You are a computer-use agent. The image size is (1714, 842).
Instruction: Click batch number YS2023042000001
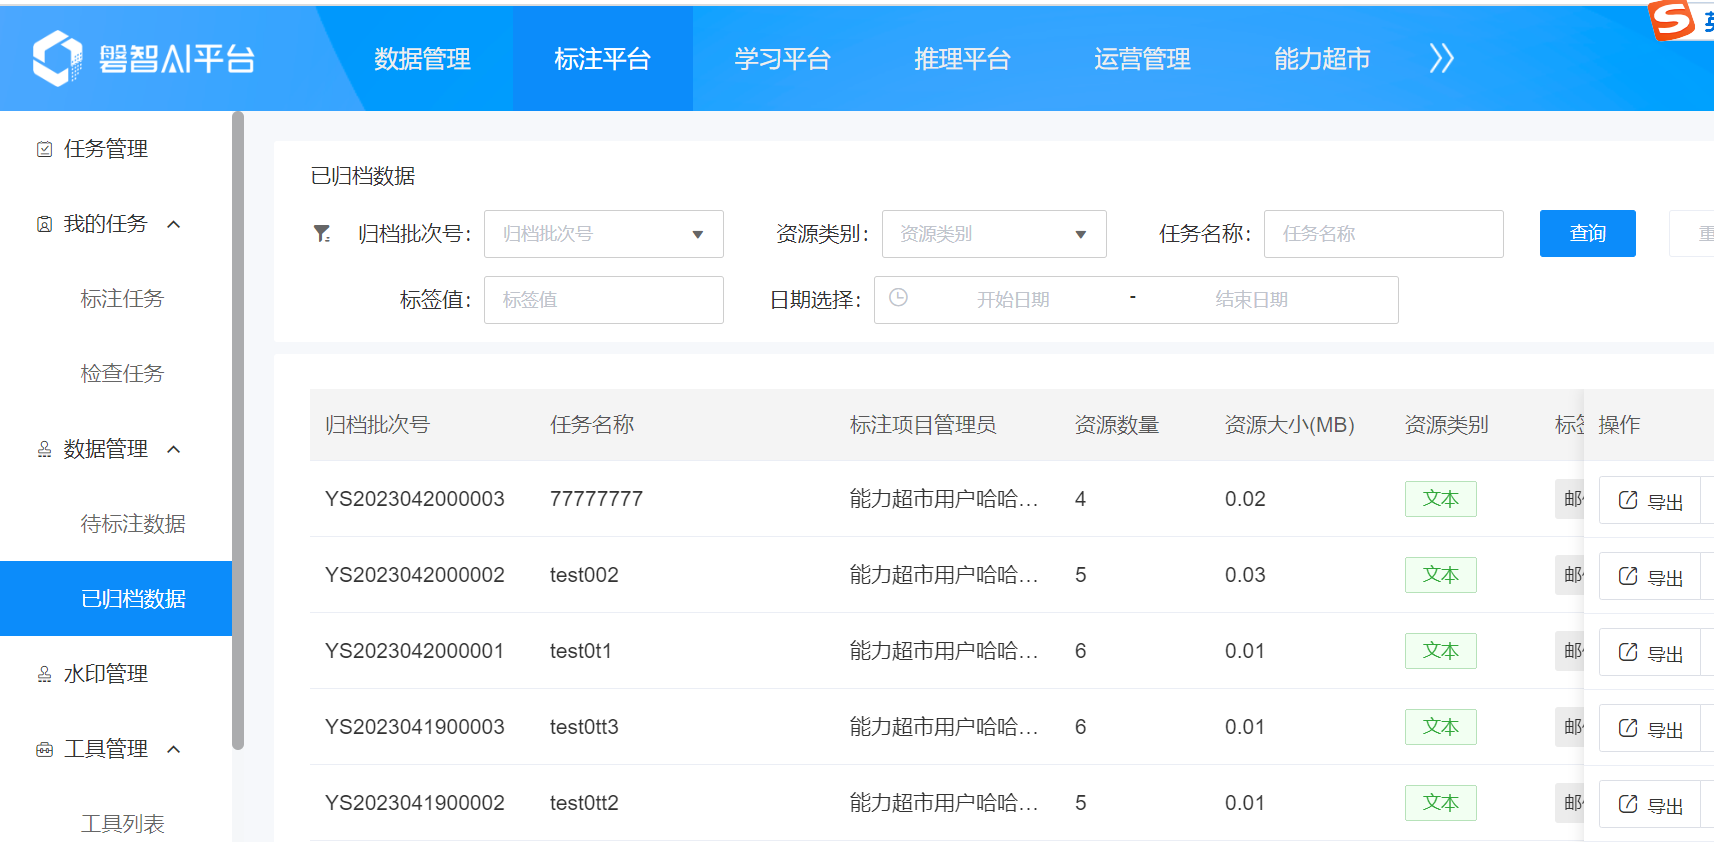pos(415,651)
